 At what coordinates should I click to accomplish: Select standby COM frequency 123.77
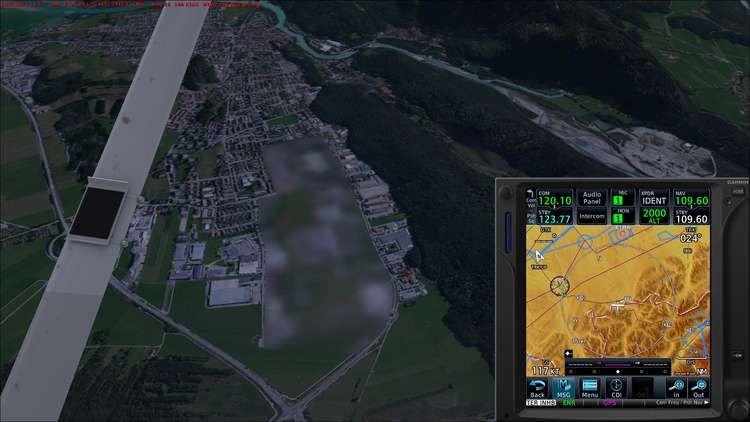[x=555, y=217]
